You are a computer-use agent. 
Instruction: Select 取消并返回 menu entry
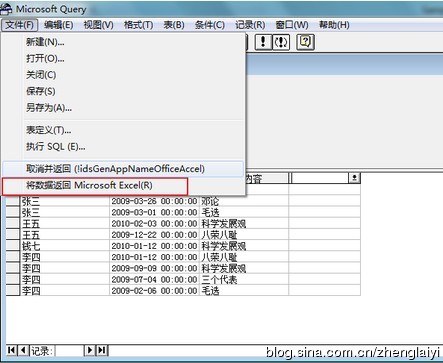[123, 169]
